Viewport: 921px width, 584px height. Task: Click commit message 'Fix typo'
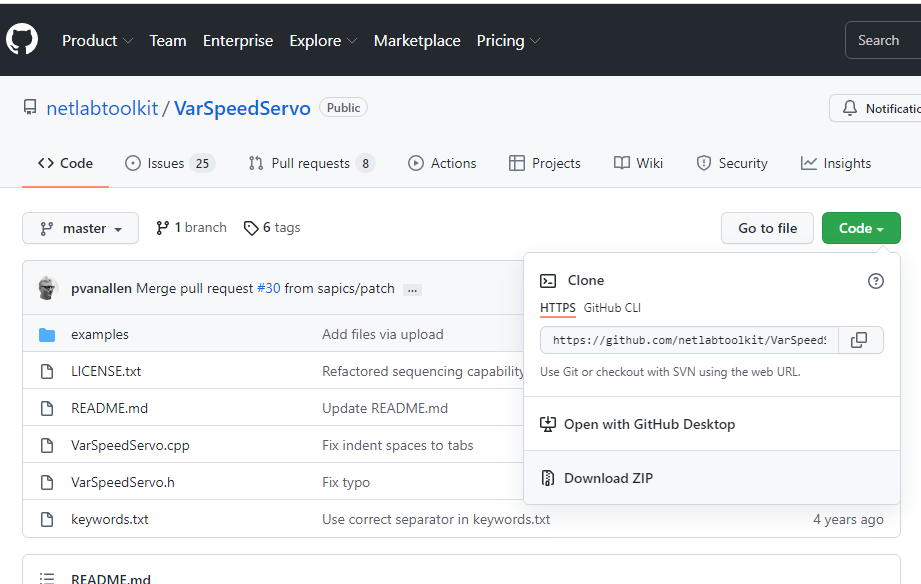coord(346,482)
